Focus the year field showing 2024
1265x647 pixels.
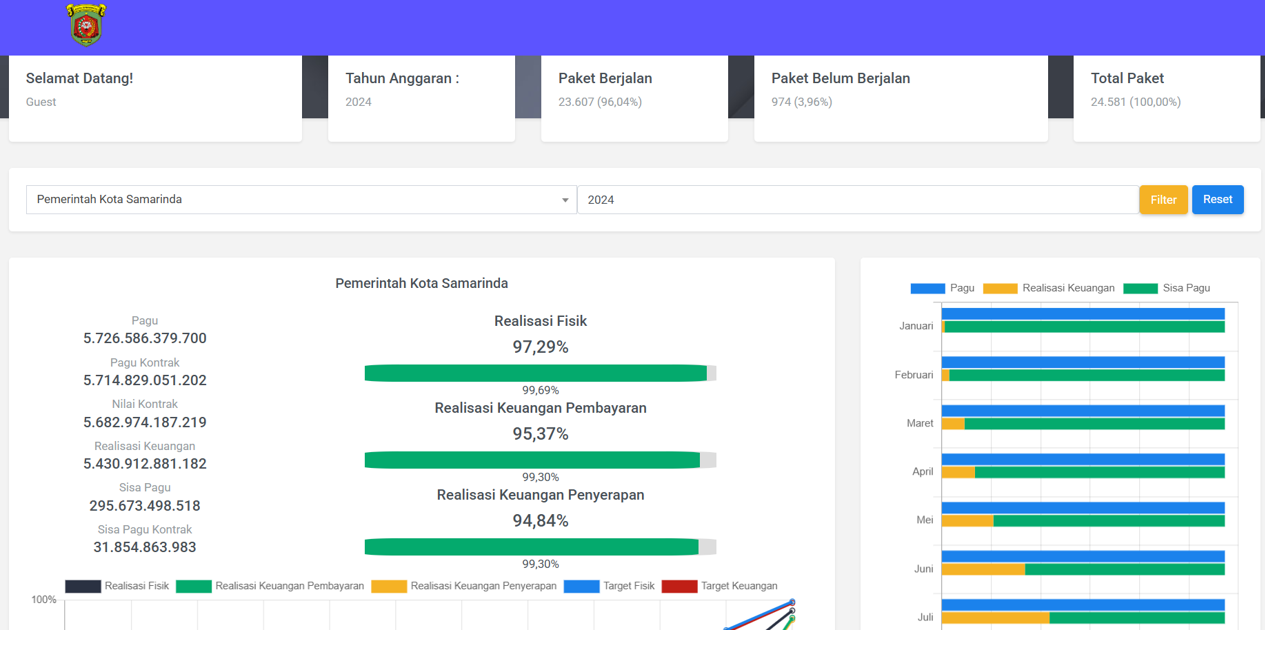click(858, 199)
